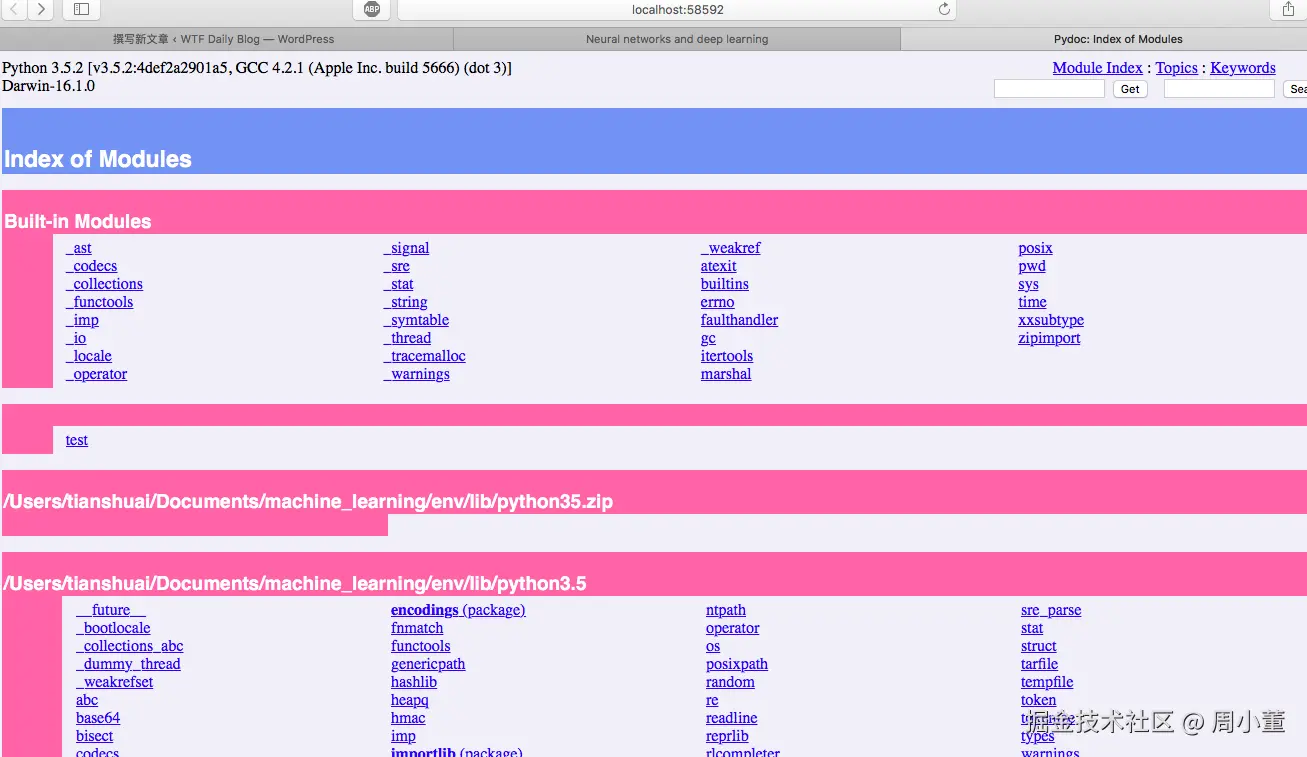This screenshot has width=1307, height=757.
Task: Open the test module link
Action: point(77,440)
